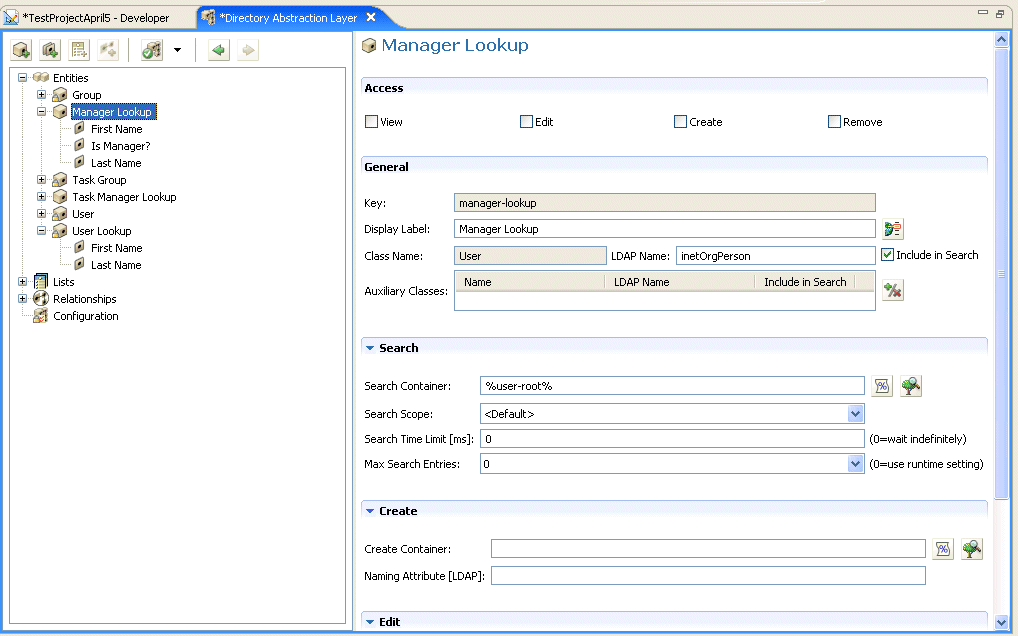Click the localize icon beside Display Label
This screenshot has width=1018, height=636.
(892, 229)
